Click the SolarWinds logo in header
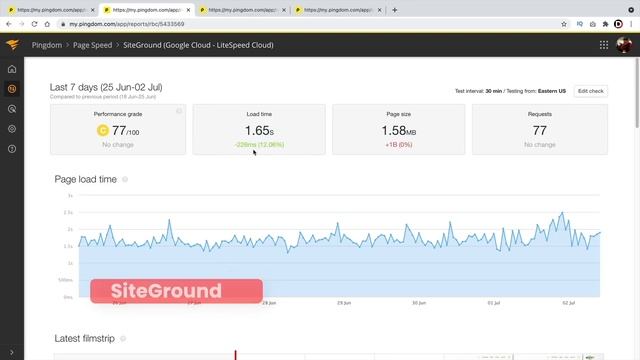The width and height of the screenshot is (640, 360). [13, 44]
